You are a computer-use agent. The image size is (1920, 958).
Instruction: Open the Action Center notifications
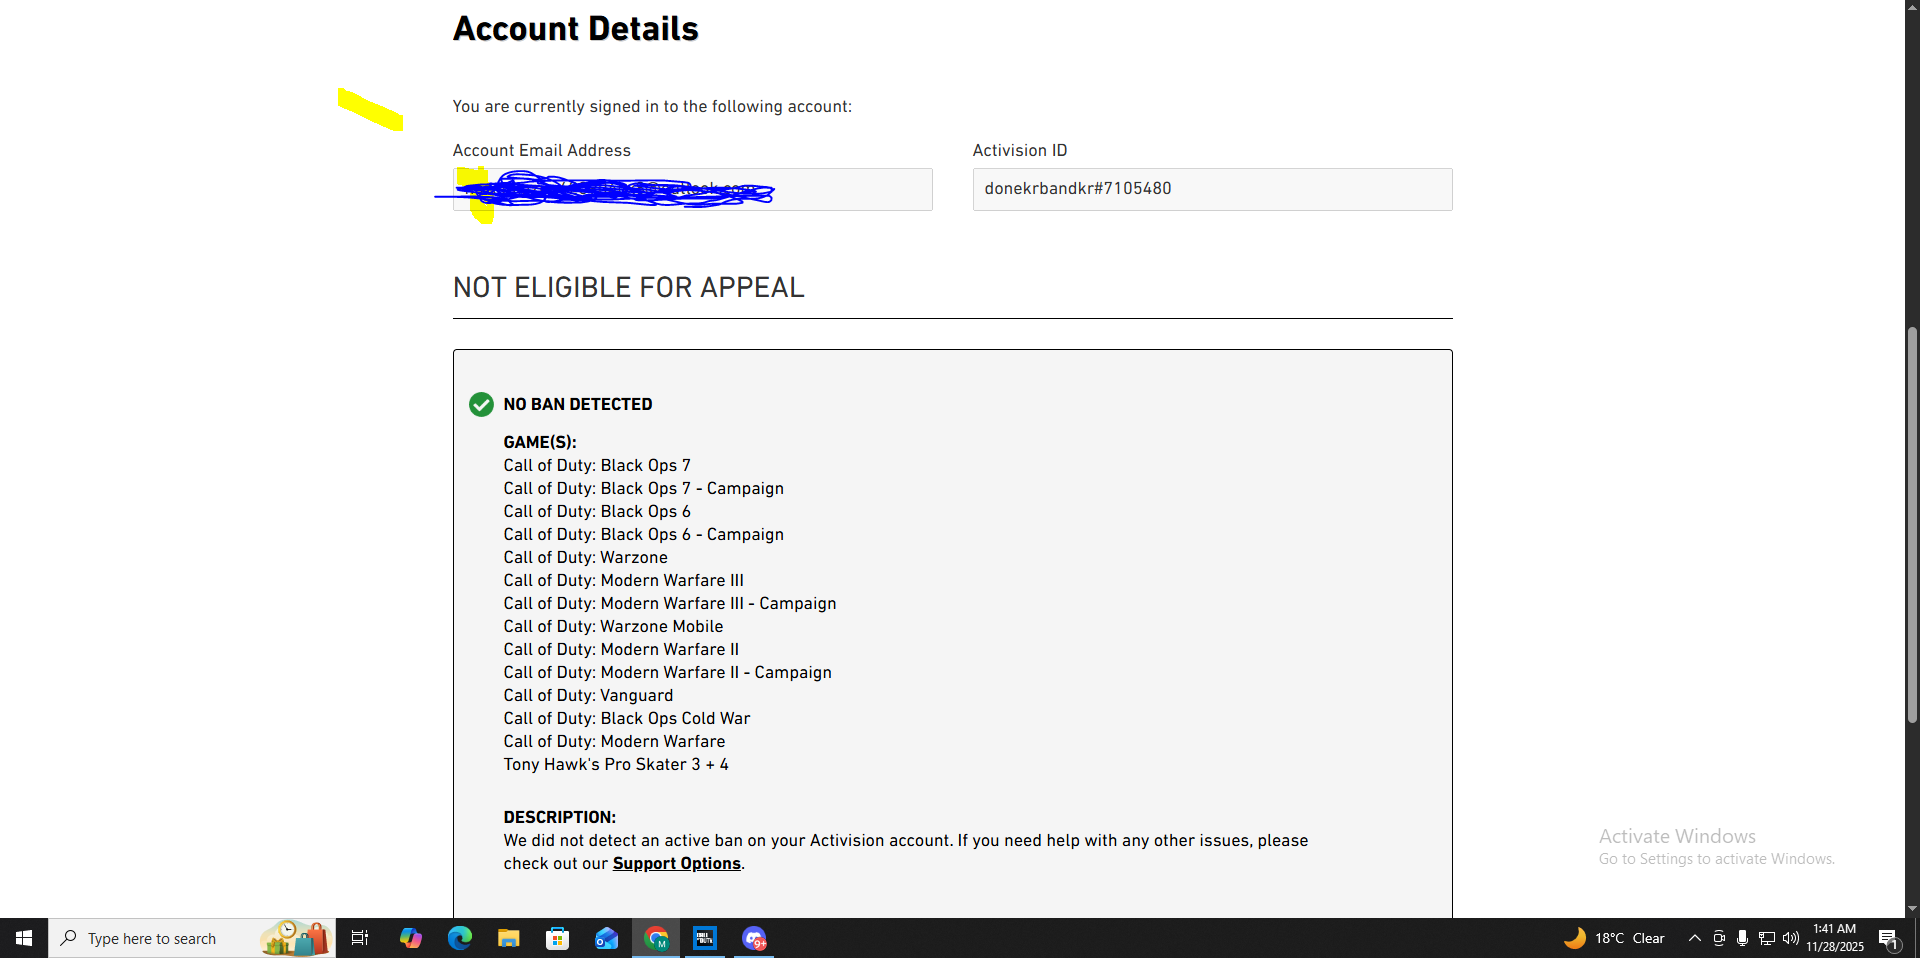pos(1889,938)
